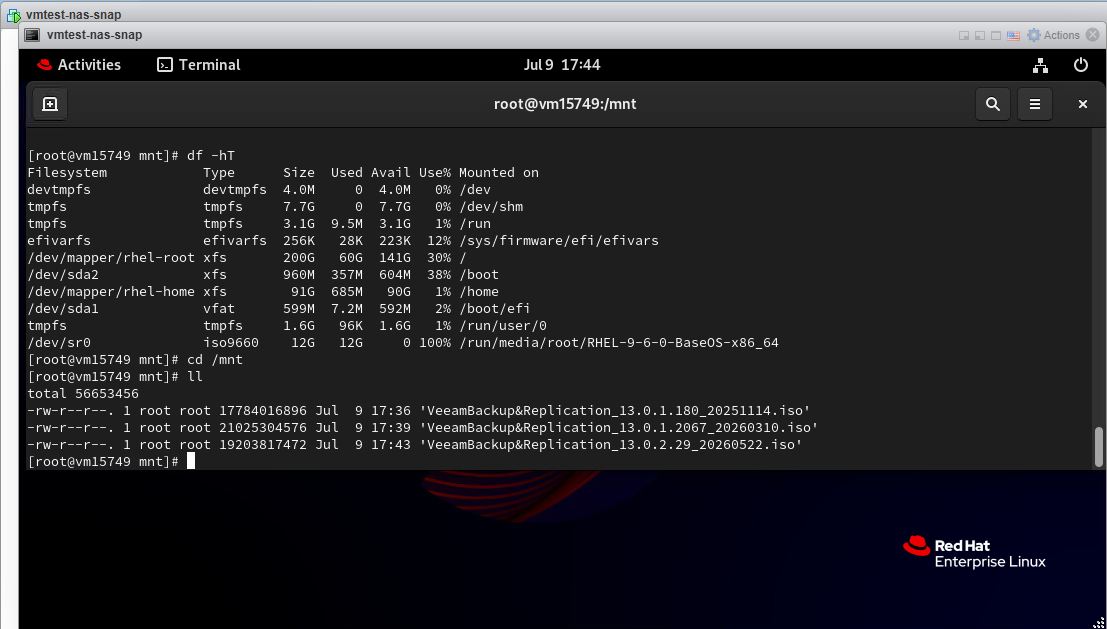Viewport: 1107px width, 629px height.
Task: Open the Actions gear menu
Action: pyautogui.click(x=1053, y=35)
